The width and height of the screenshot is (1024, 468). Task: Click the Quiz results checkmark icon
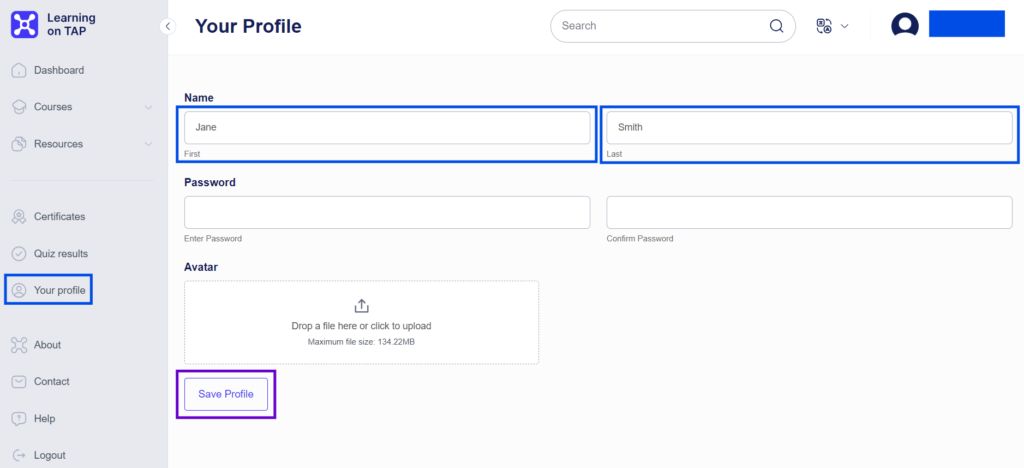coord(18,254)
